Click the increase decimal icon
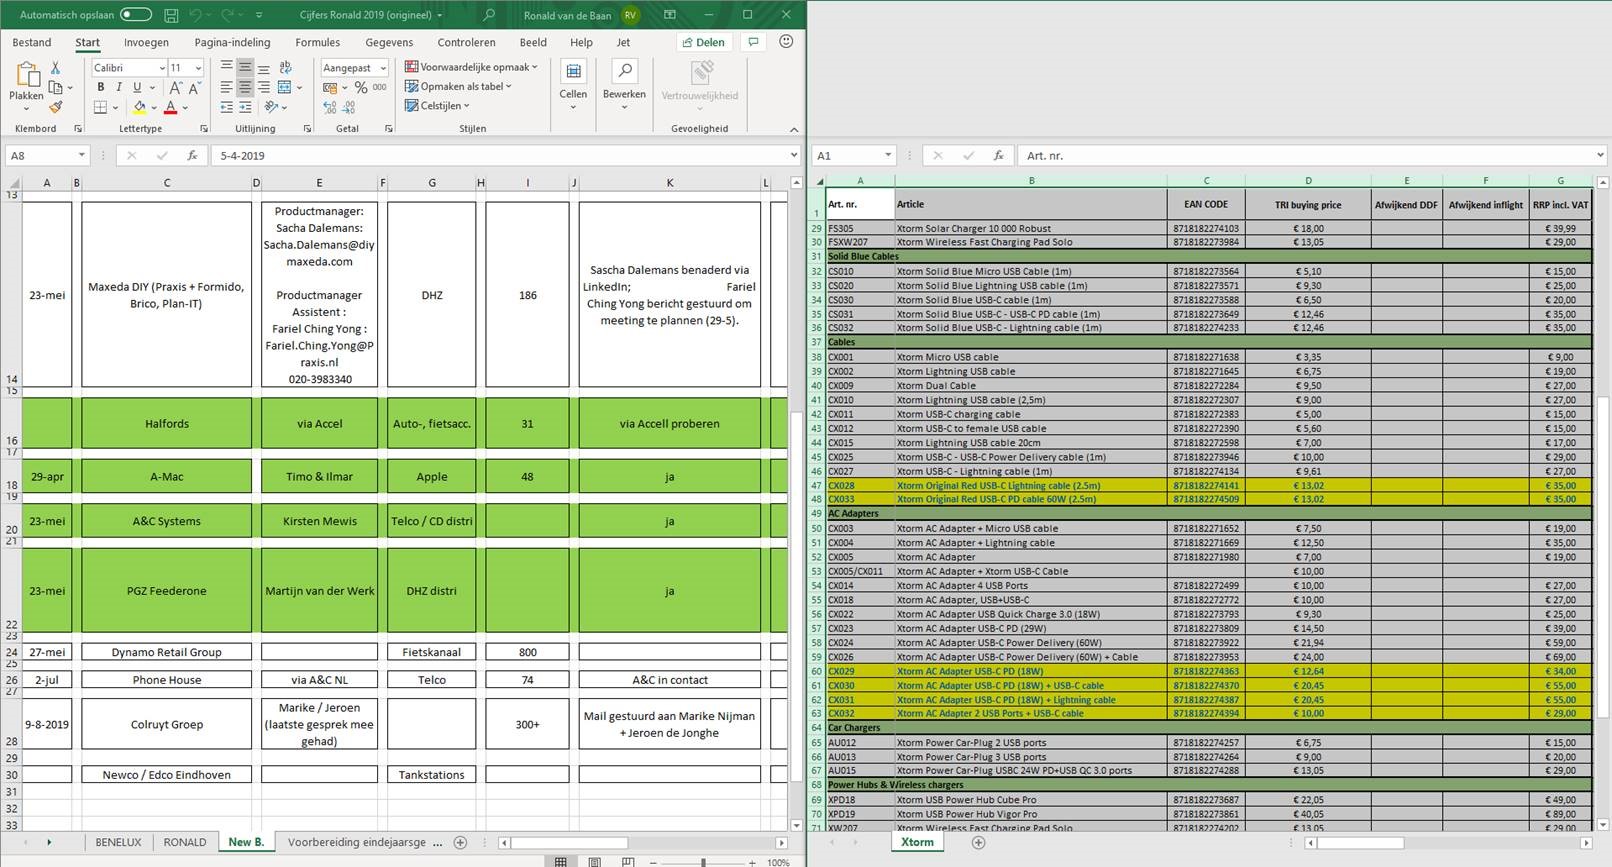This screenshot has height=867, width=1612. pyautogui.click(x=329, y=107)
